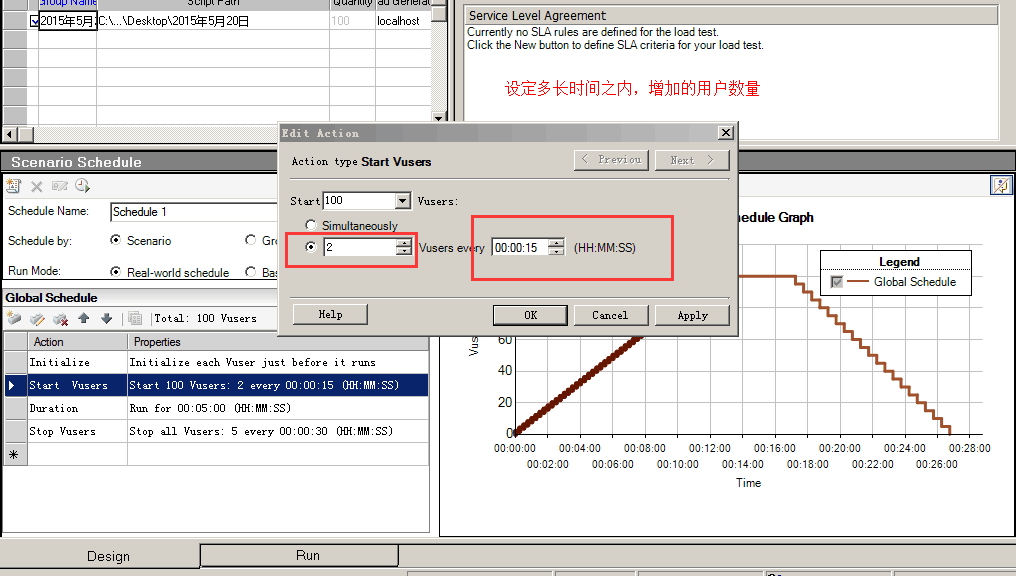Select the Basic schedule run mode radio
The width and height of the screenshot is (1016, 576).
click(250, 272)
